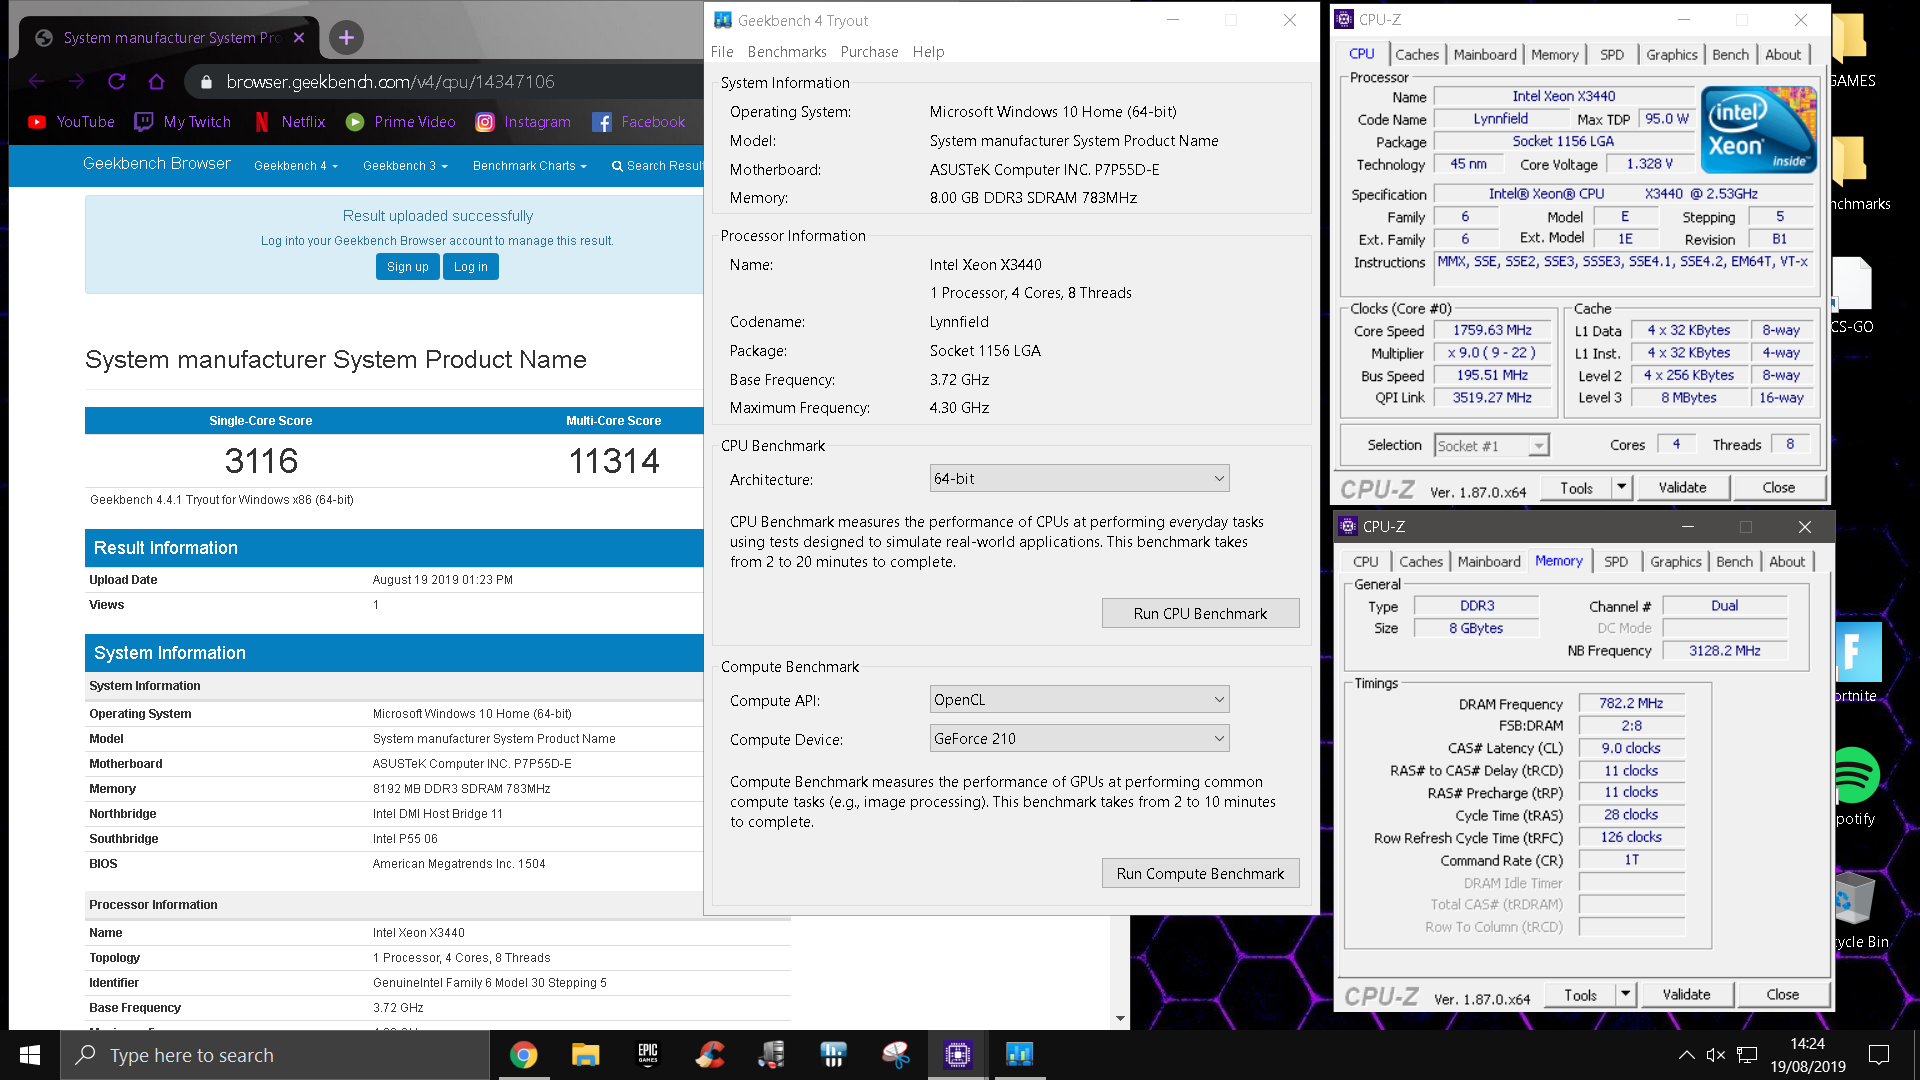
Task: Open Bench tab in top CPU-Z window
Action: click(x=1730, y=55)
